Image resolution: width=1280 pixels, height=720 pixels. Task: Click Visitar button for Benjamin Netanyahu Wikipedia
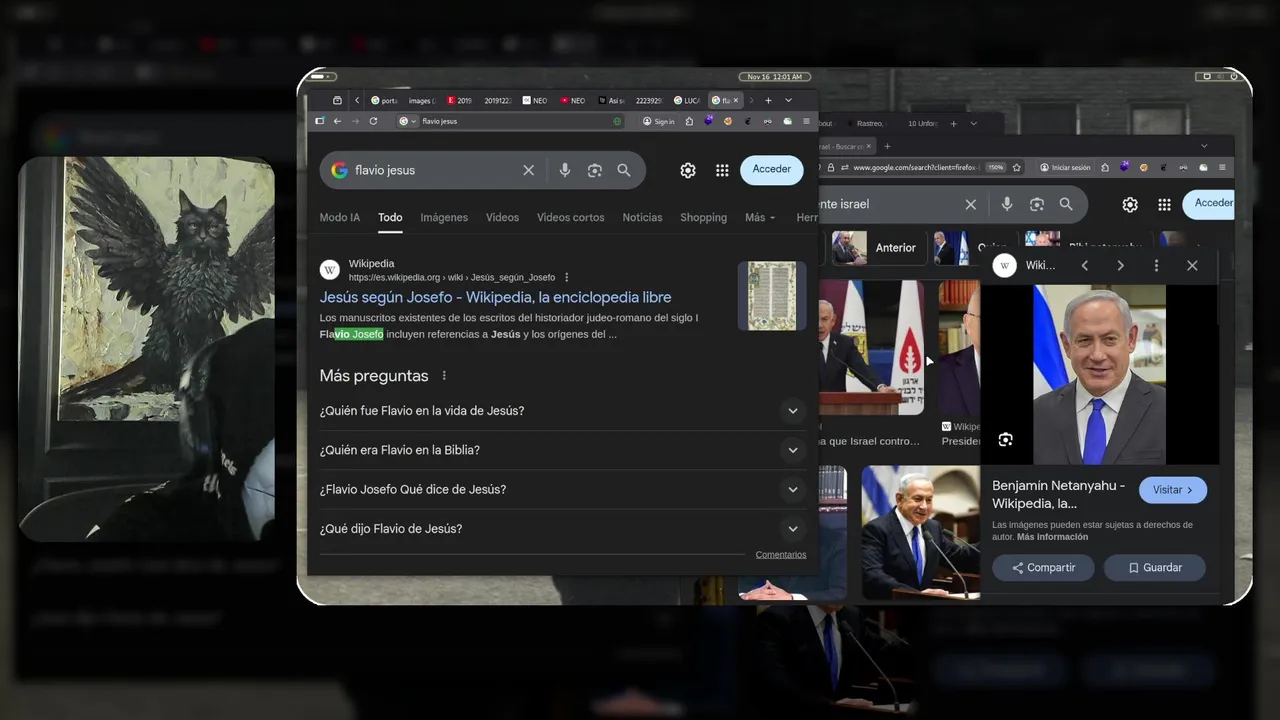(1173, 490)
